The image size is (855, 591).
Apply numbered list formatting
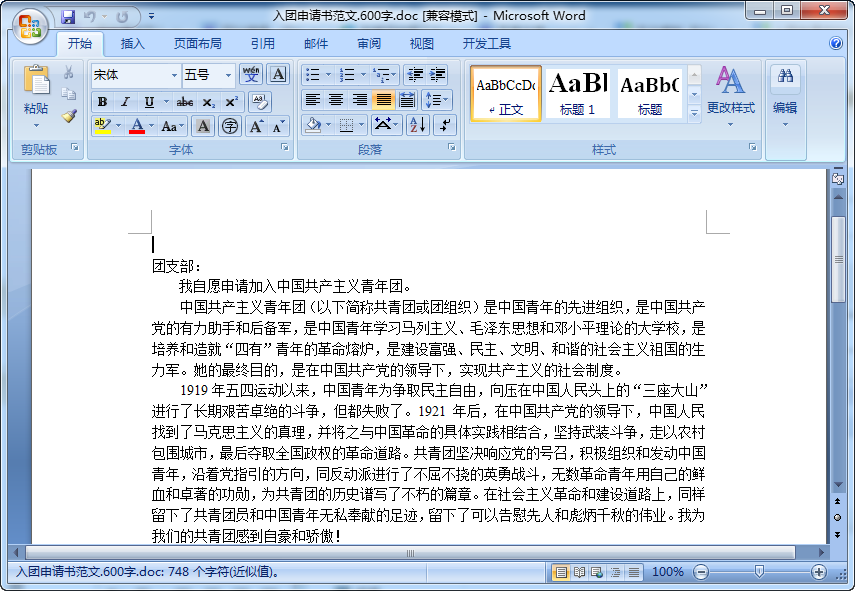click(x=346, y=75)
